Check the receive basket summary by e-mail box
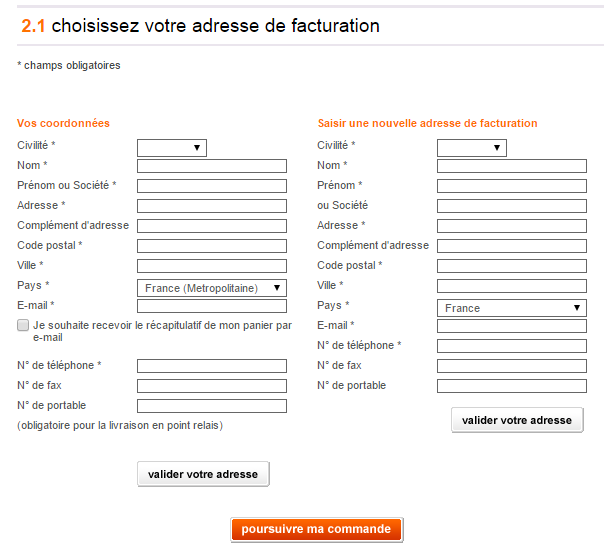Screen dimensions: 604x554 [23, 325]
